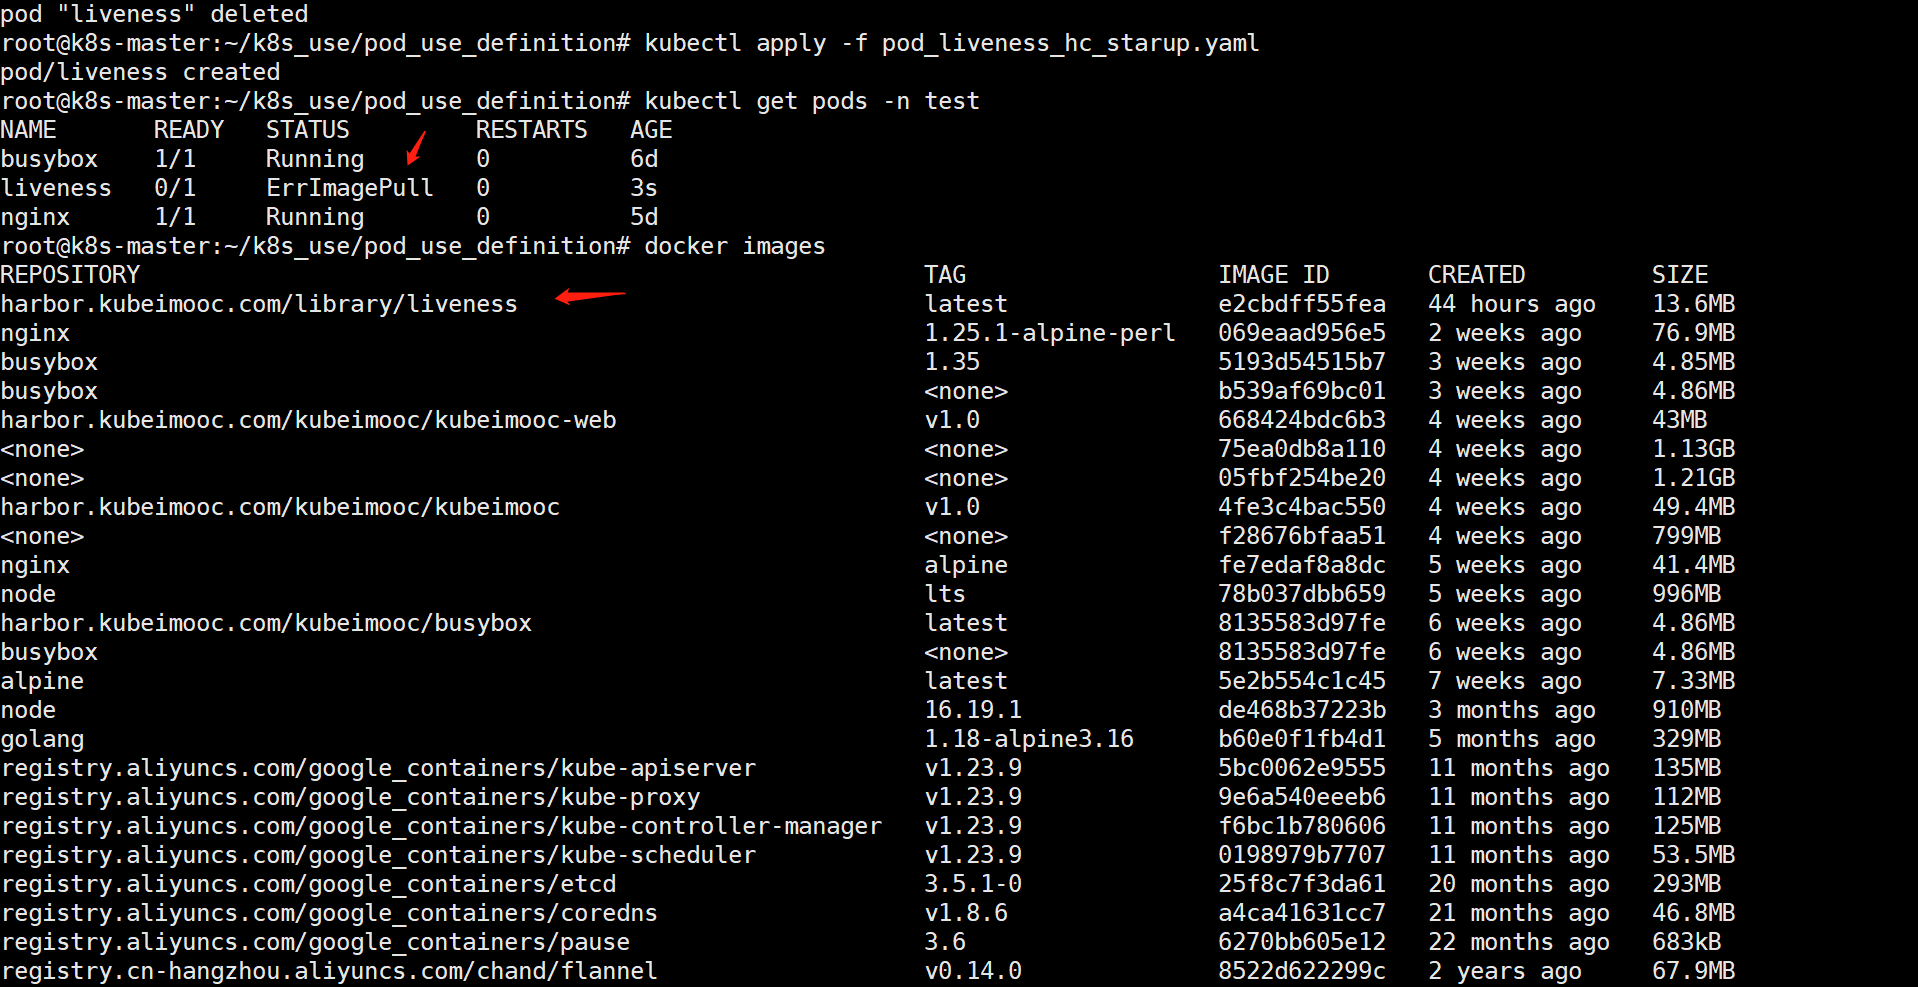Screen dimensions: 1918x987
Task: Click the nginx 'alpine' tag
Action: click(x=966, y=565)
